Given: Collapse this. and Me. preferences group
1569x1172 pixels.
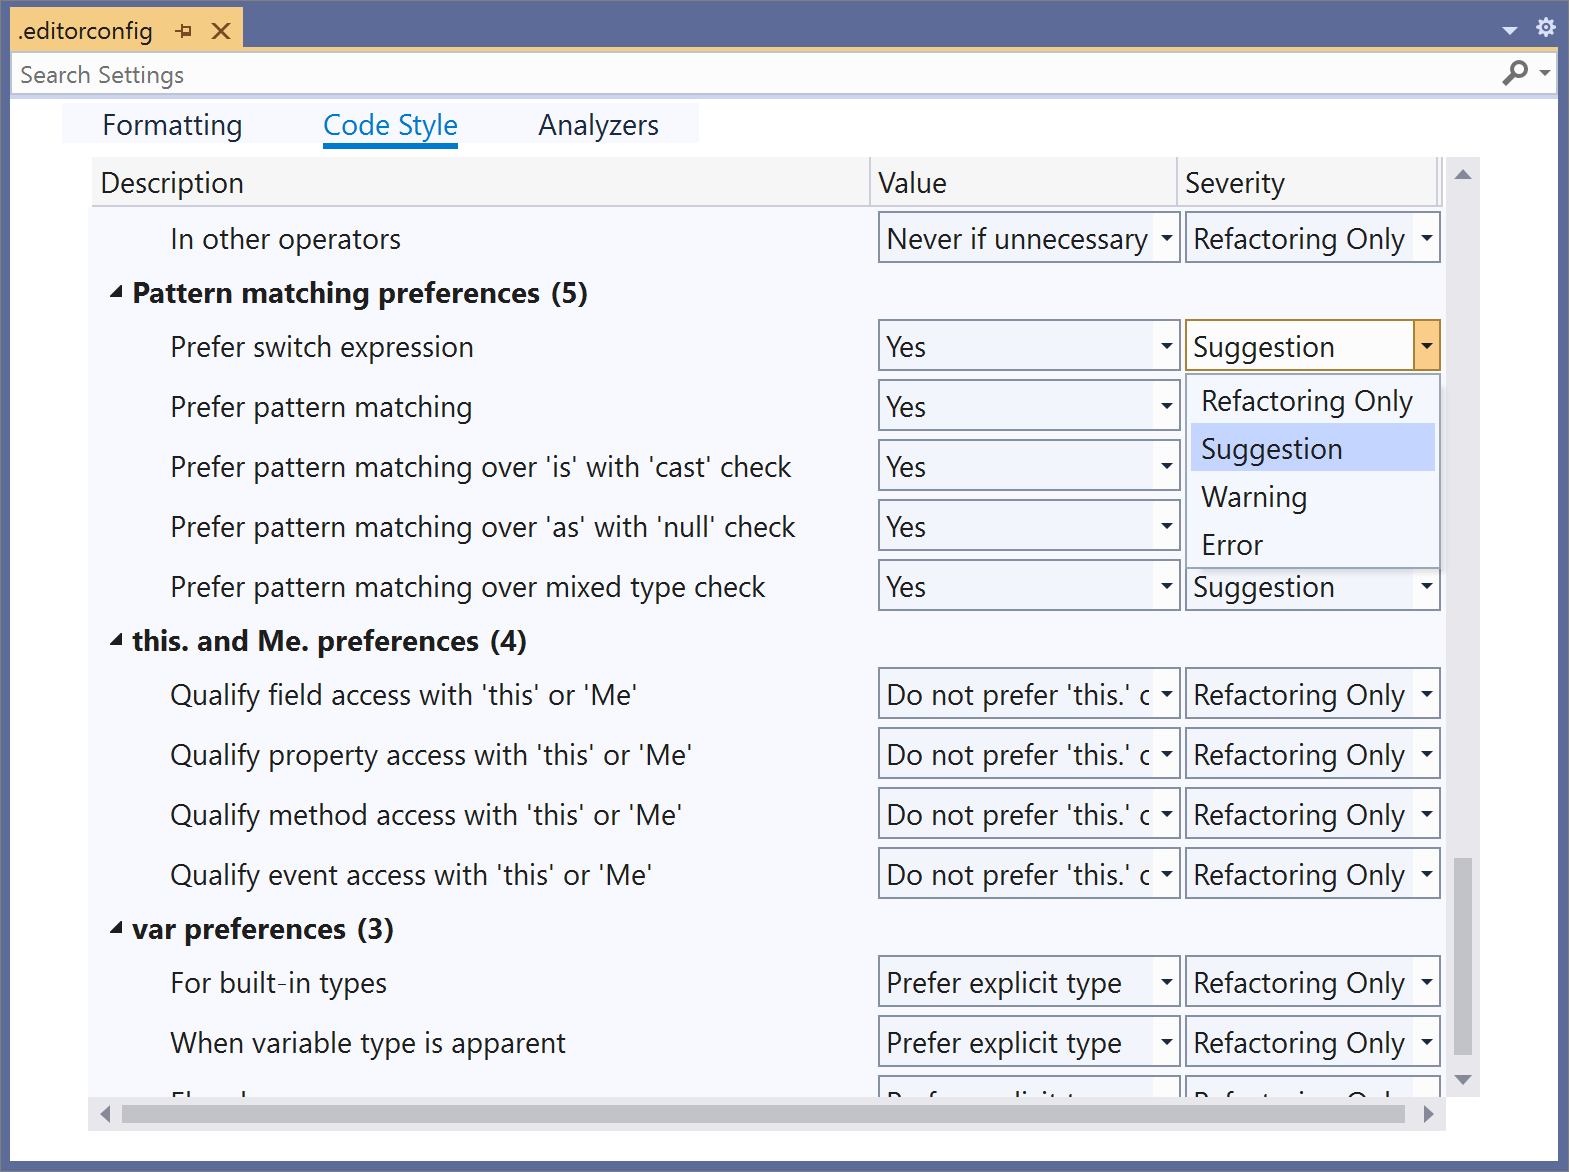Looking at the screenshot, I should coord(116,640).
